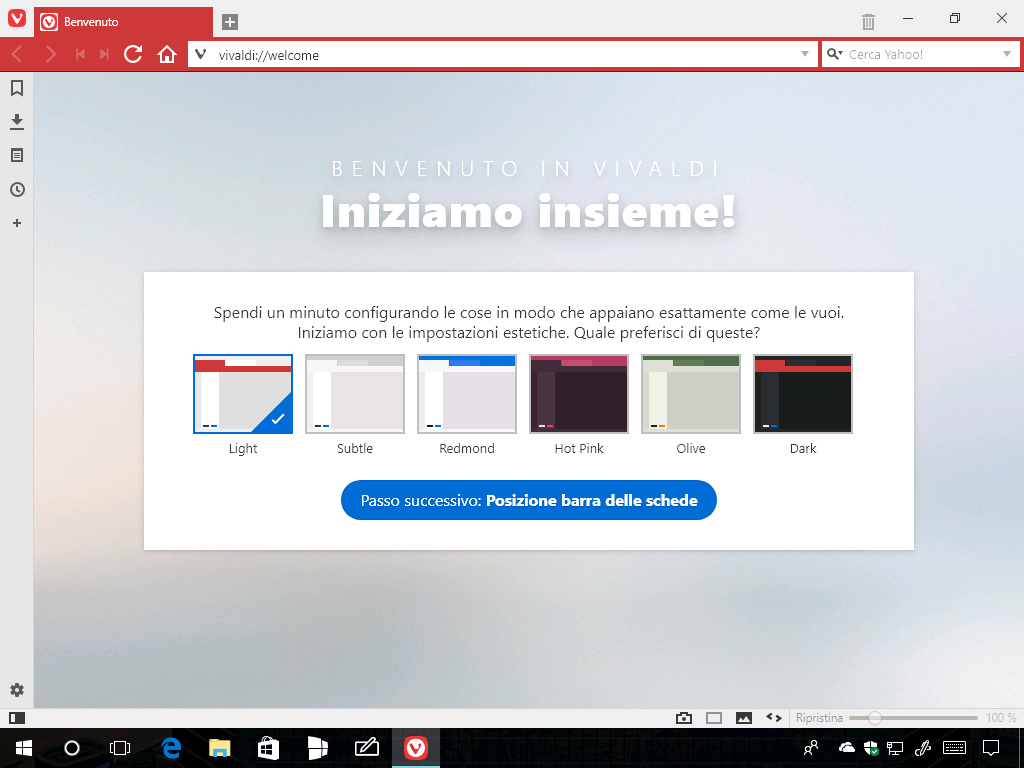Image resolution: width=1024 pixels, height=768 pixels.
Task: Expand the search field history dropdown
Action: coord(1007,54)
